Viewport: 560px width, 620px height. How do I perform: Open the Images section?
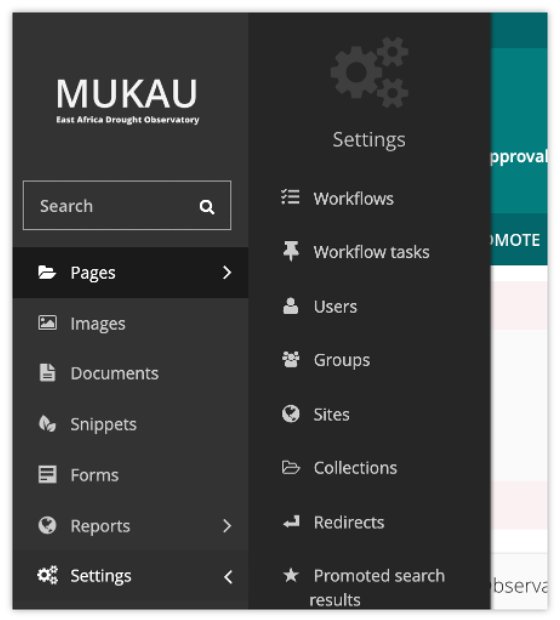[x=131, y=323]
